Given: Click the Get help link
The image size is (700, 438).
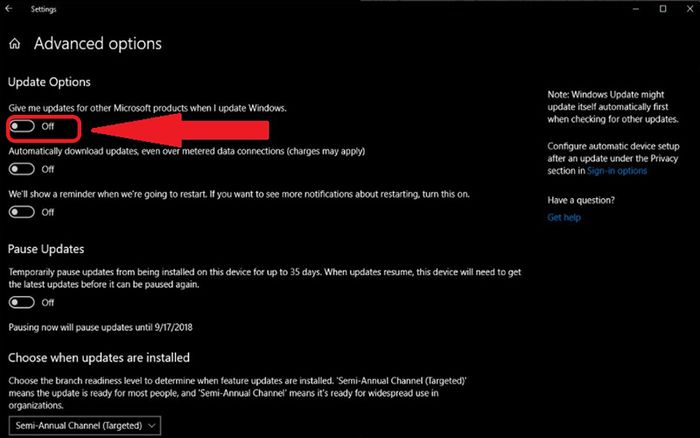Looking at the screenshot, I should click(564, 217).
